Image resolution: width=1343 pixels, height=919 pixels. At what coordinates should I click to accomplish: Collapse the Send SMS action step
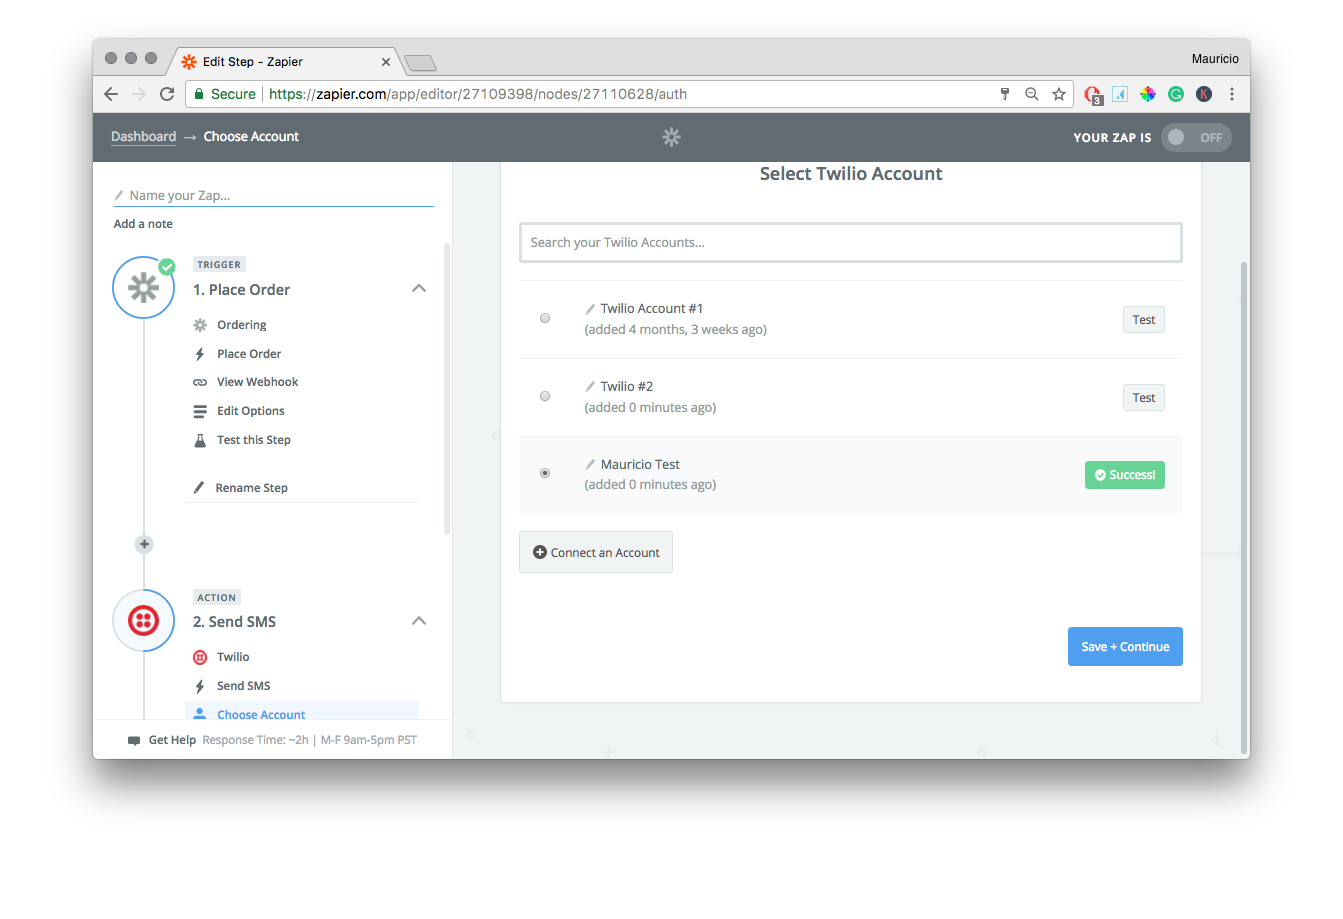[x=419, y=621]
